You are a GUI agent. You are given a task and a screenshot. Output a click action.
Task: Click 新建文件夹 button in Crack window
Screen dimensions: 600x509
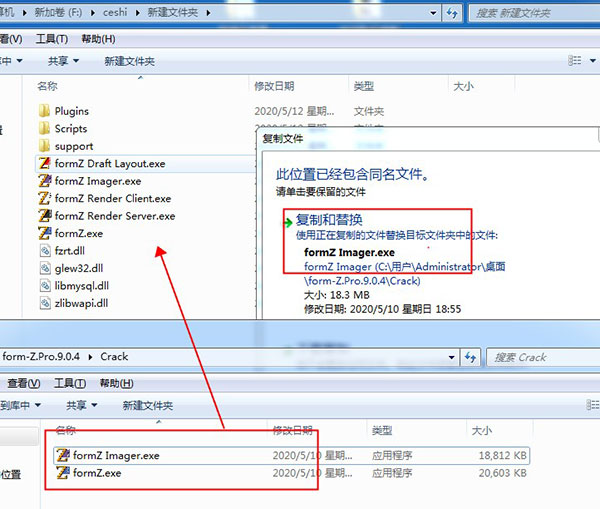(148, 405)
